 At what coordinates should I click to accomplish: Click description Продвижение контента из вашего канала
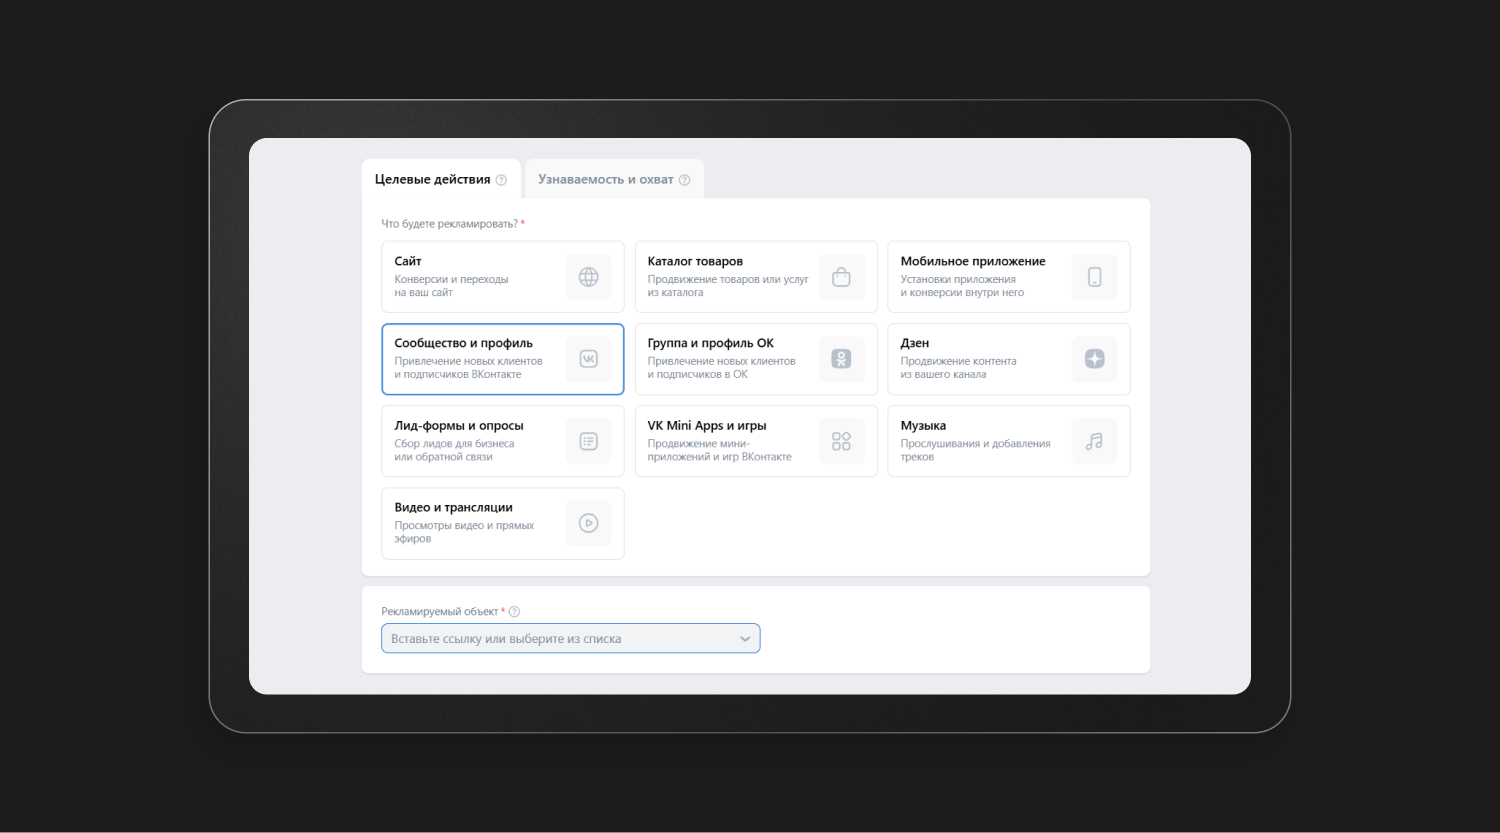point(959,368)
